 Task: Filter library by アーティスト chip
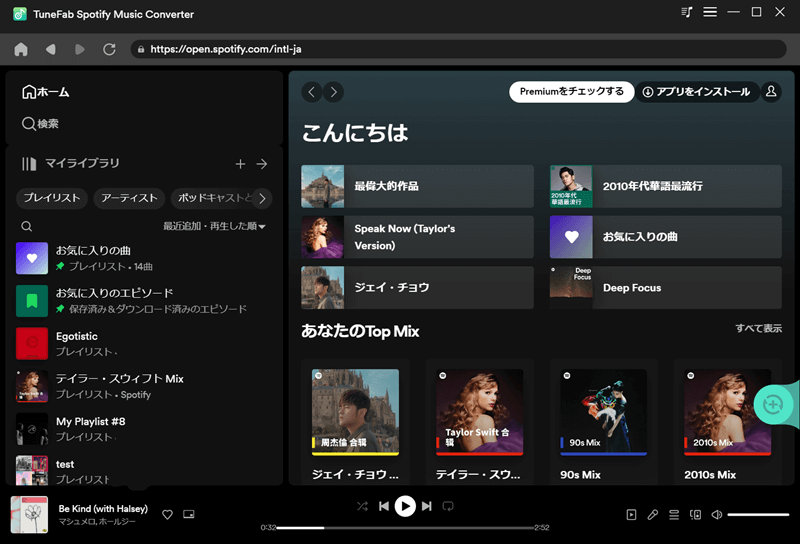click(x=129, y=198)
